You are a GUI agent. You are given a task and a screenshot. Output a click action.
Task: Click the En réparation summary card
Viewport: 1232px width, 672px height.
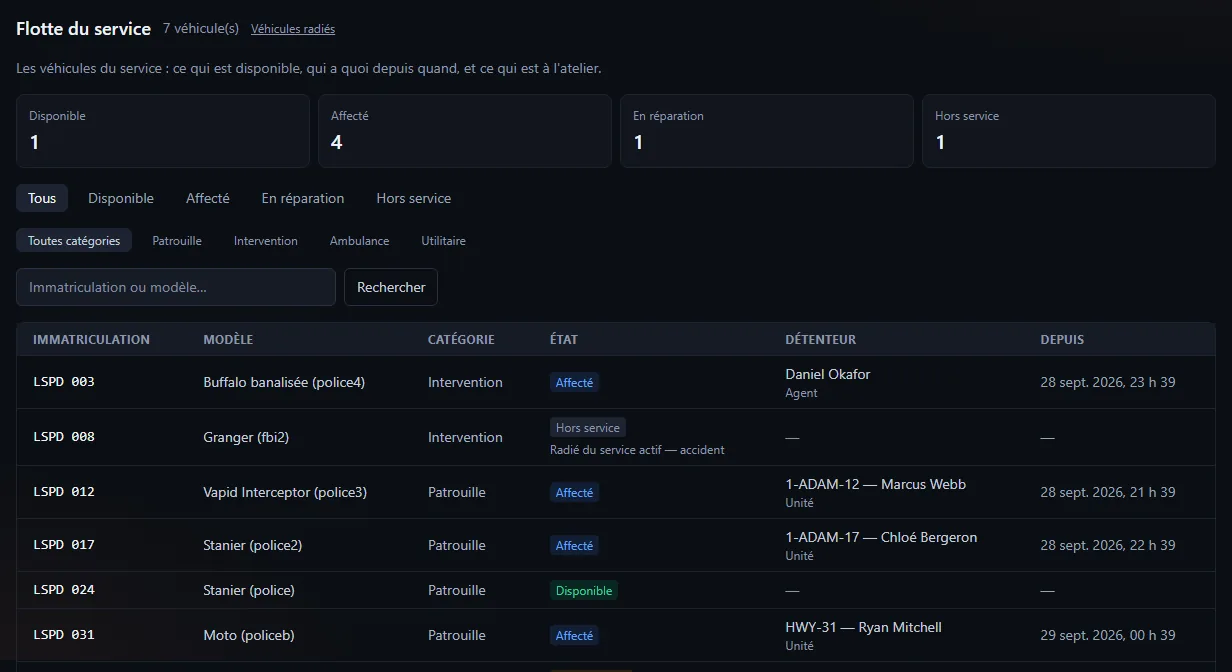767,131
